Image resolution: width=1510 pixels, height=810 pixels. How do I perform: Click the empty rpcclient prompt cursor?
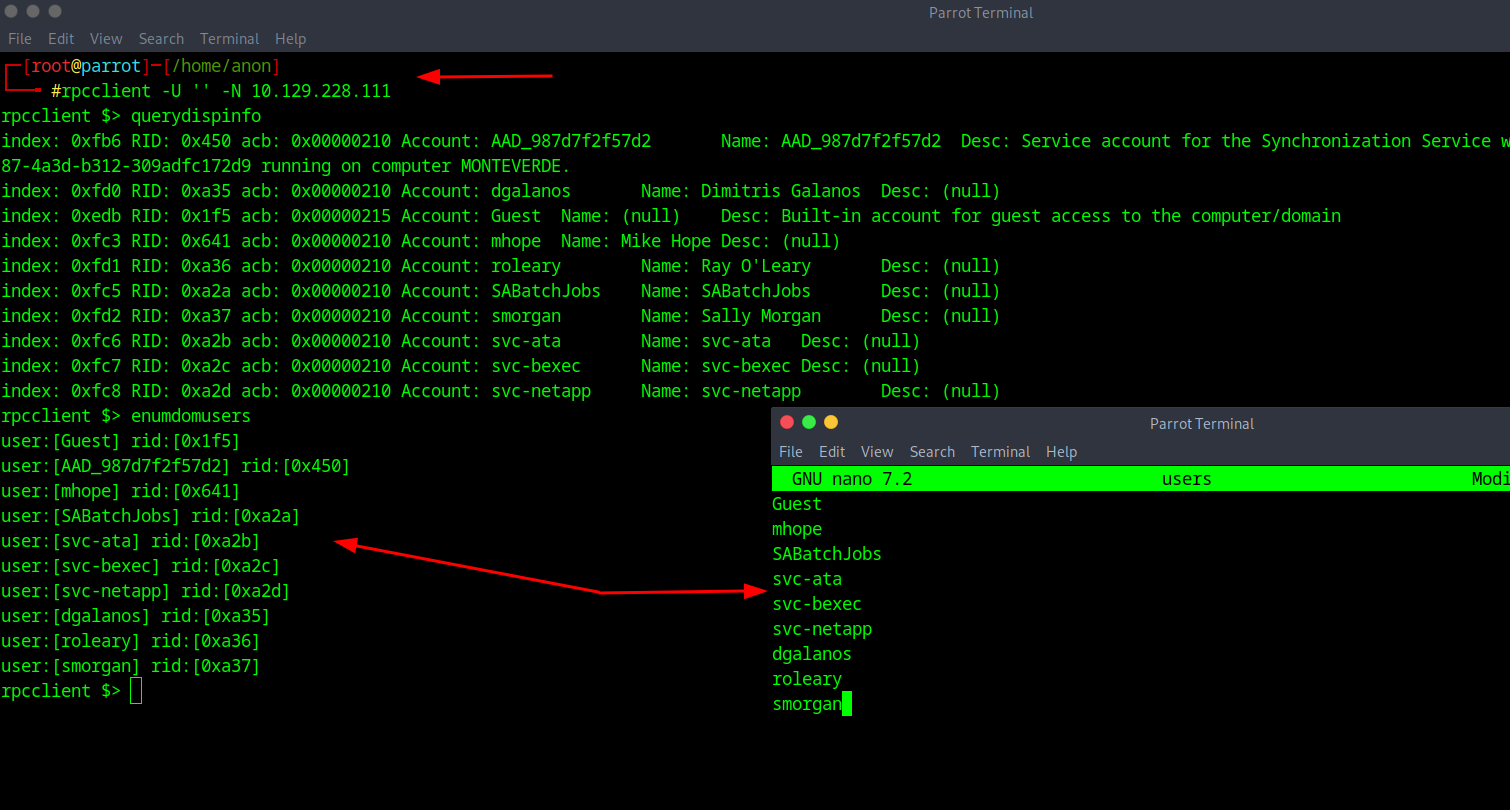136,691
